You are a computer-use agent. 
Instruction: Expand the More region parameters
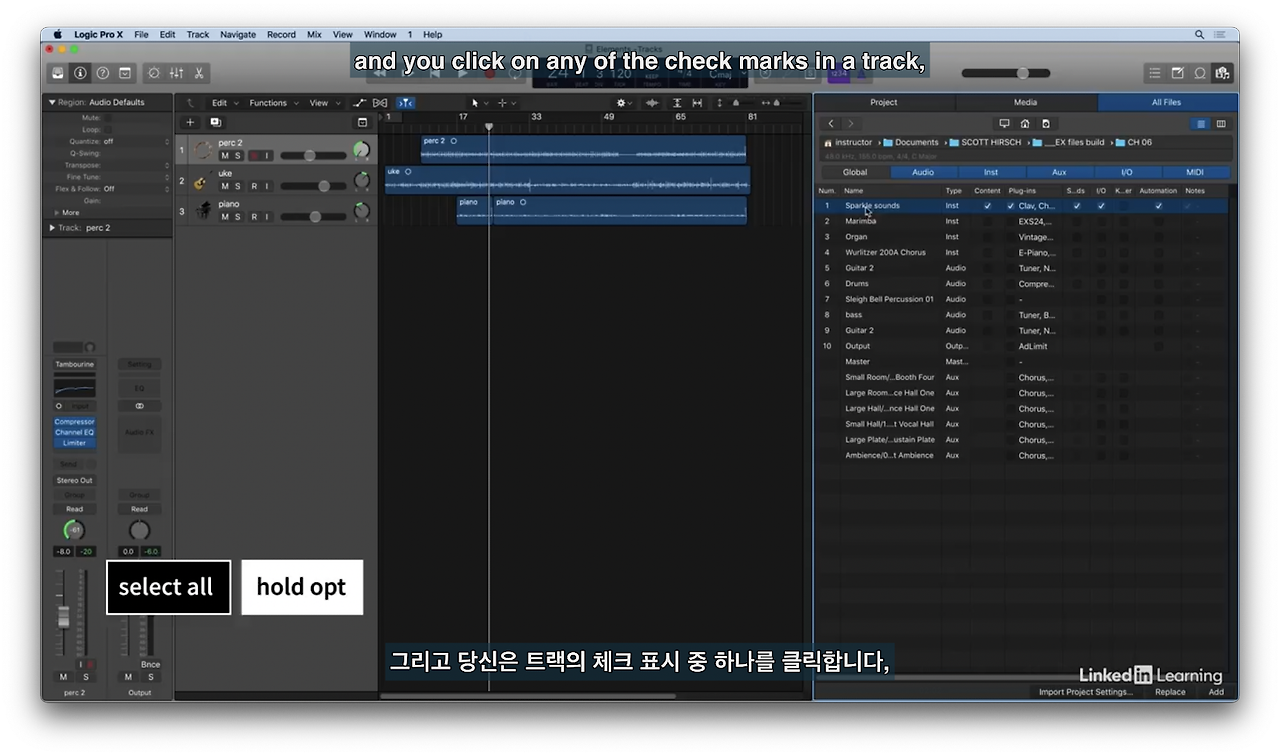[x=57, y=212]
